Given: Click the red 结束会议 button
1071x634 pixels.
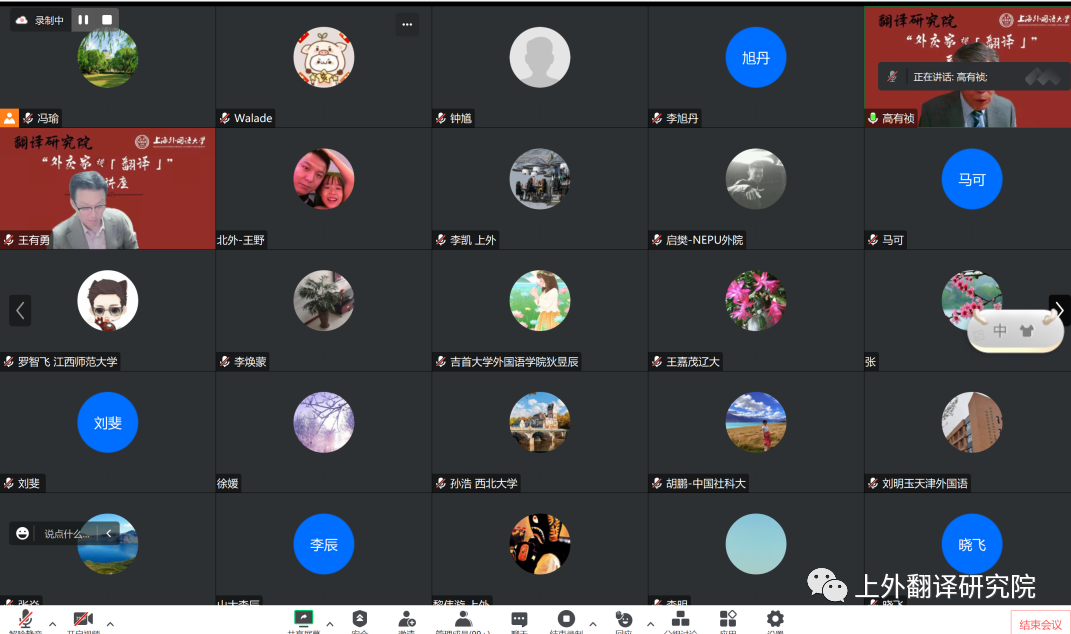Looking at the screenshot, I should pyautogui.click(x=1040, y=623).
